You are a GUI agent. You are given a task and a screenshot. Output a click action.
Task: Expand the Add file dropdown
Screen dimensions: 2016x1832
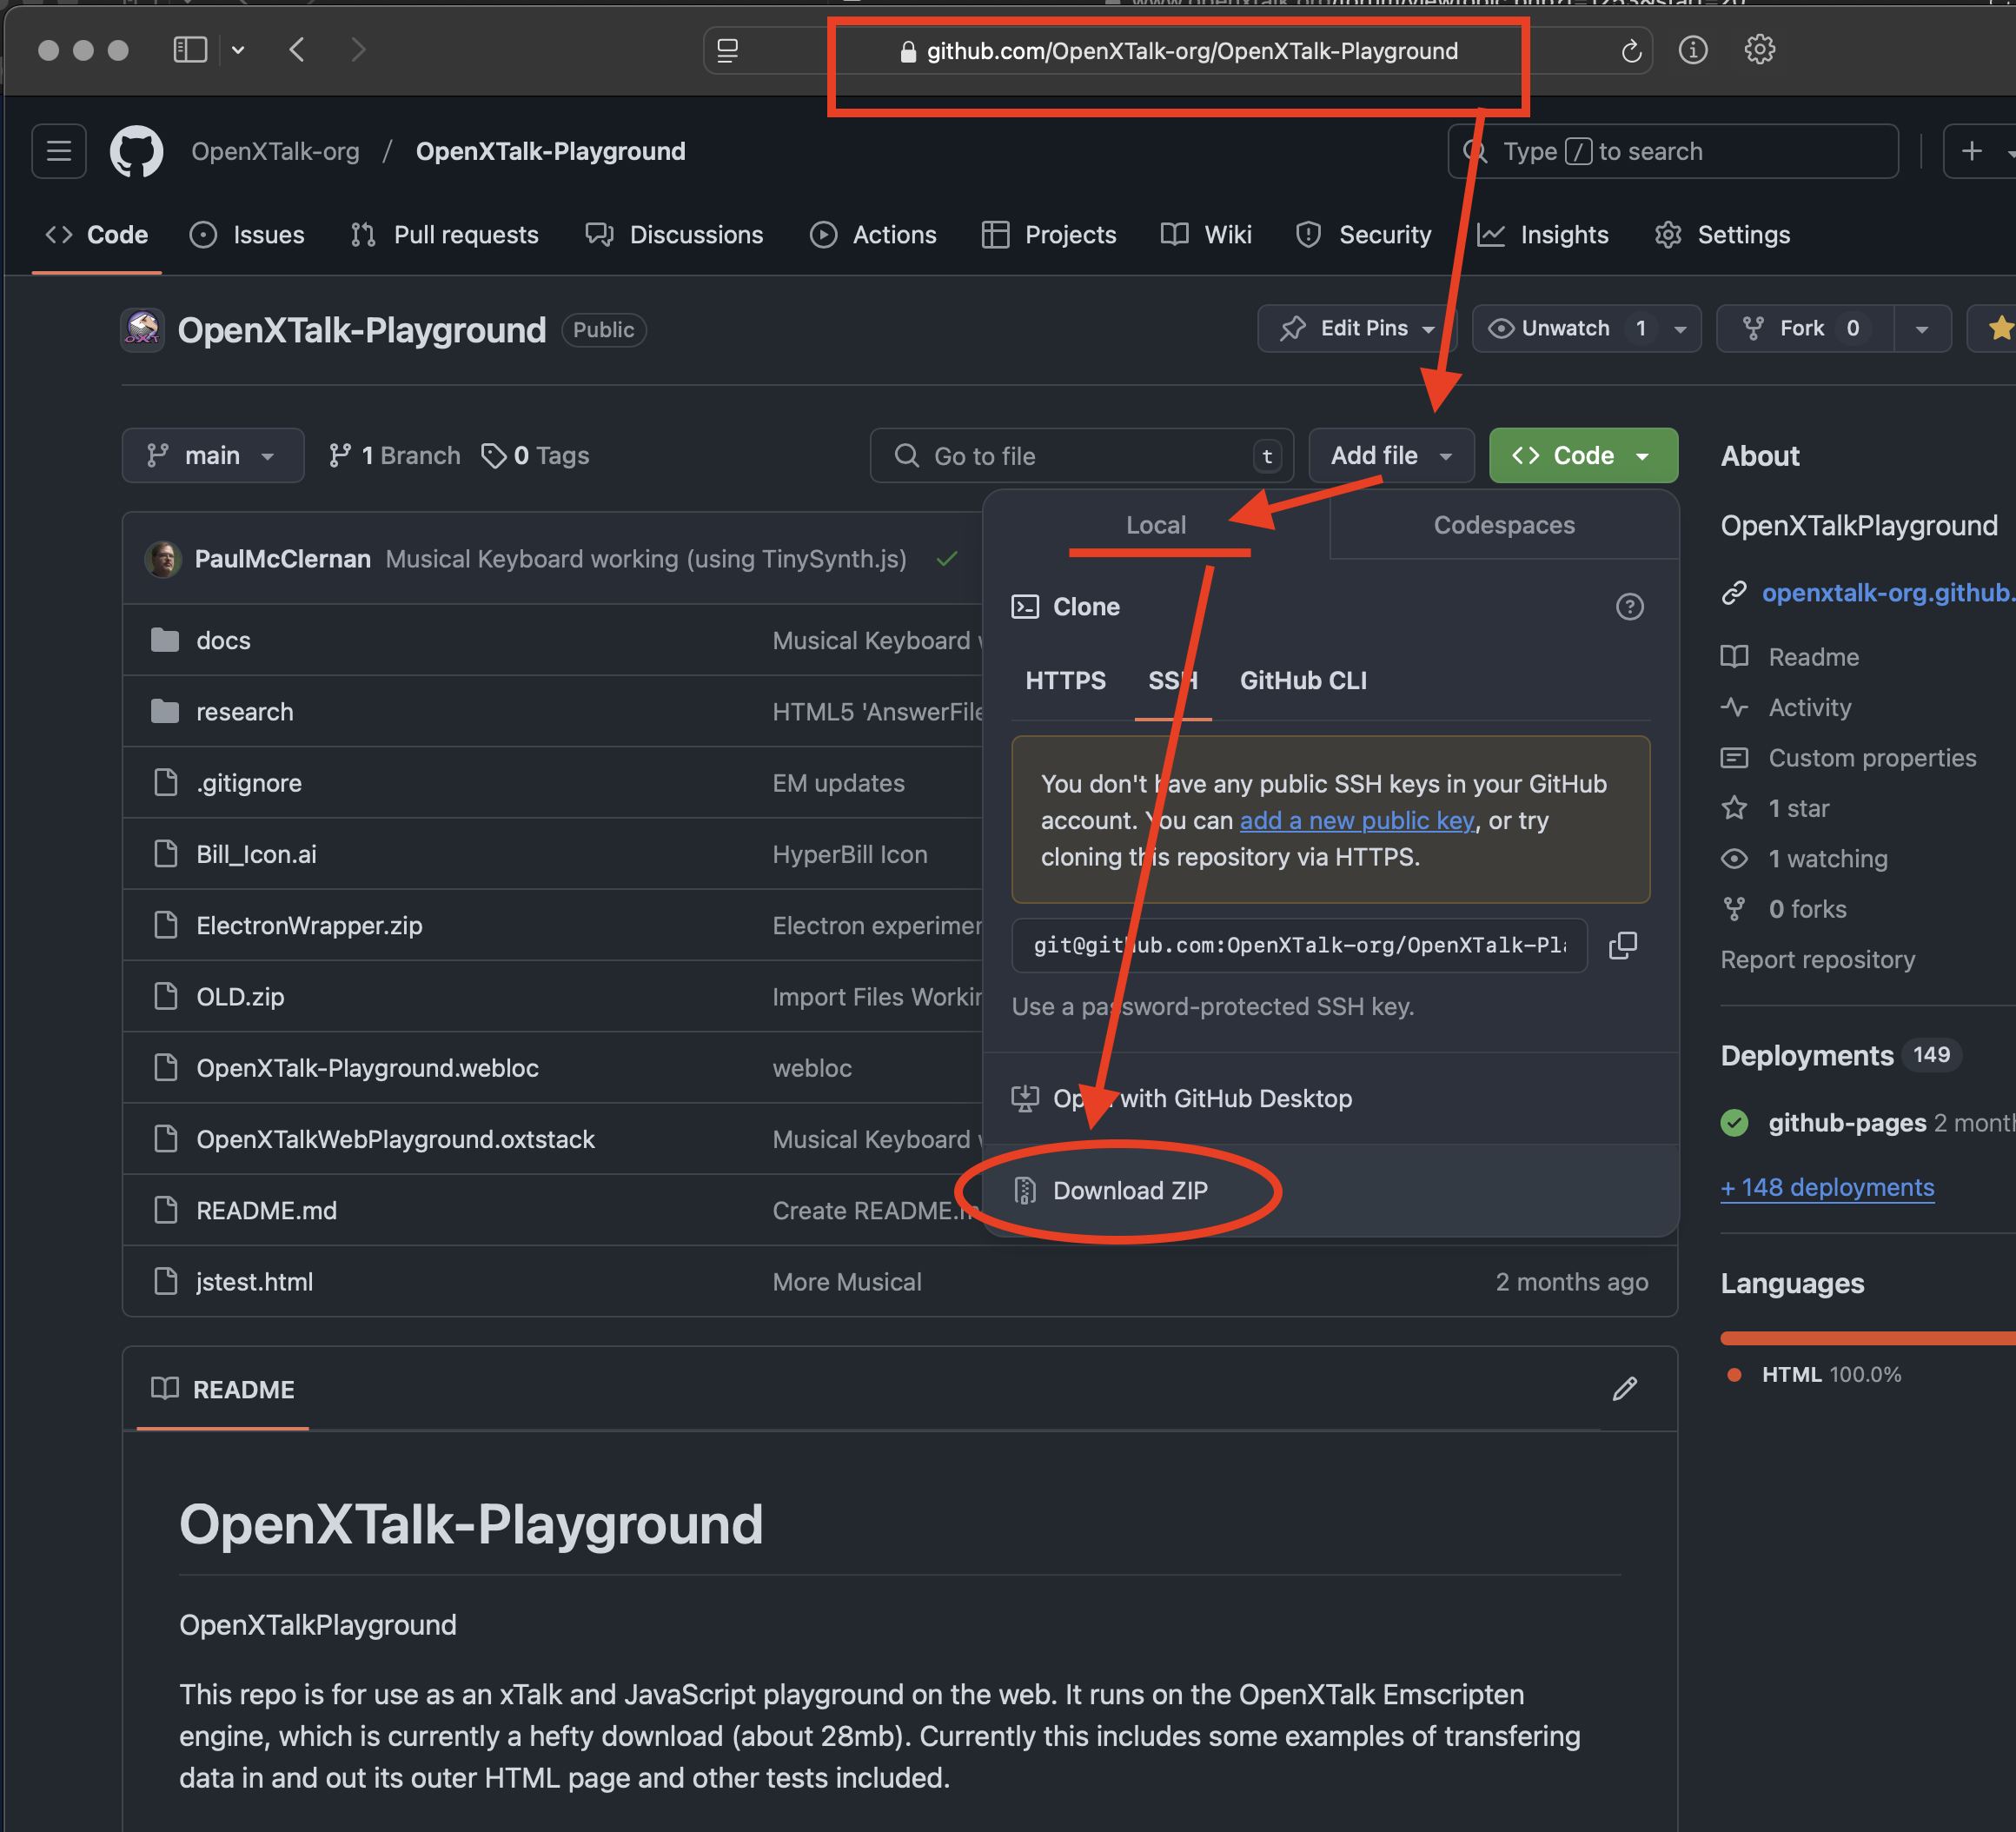coord(1388,455)
